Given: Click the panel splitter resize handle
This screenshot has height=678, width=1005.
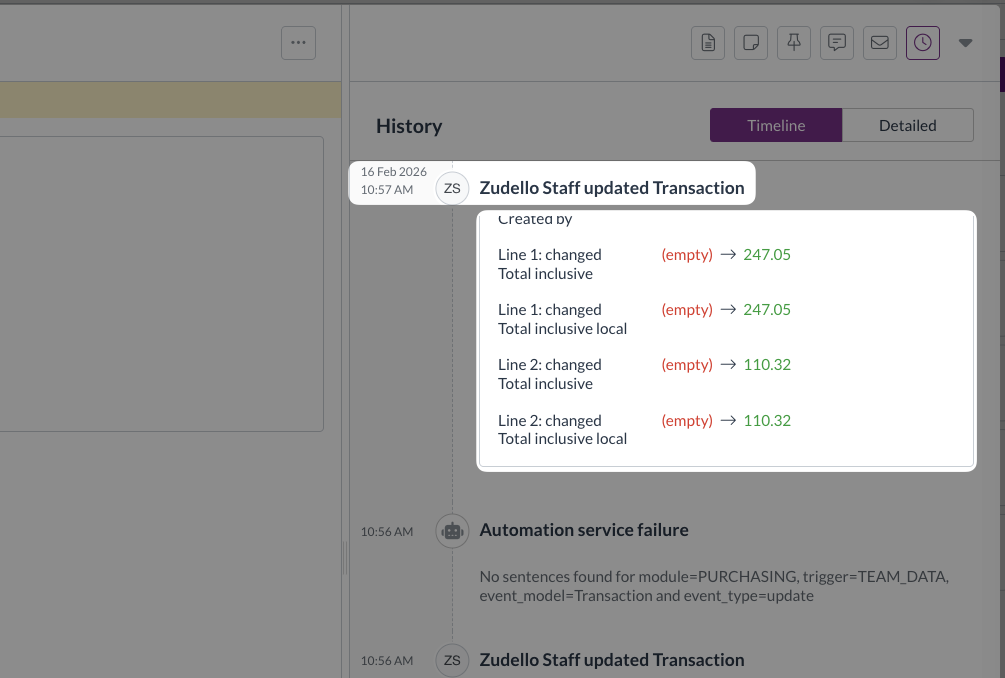Looking at the screenshot, I should click(x=345, y=558).
